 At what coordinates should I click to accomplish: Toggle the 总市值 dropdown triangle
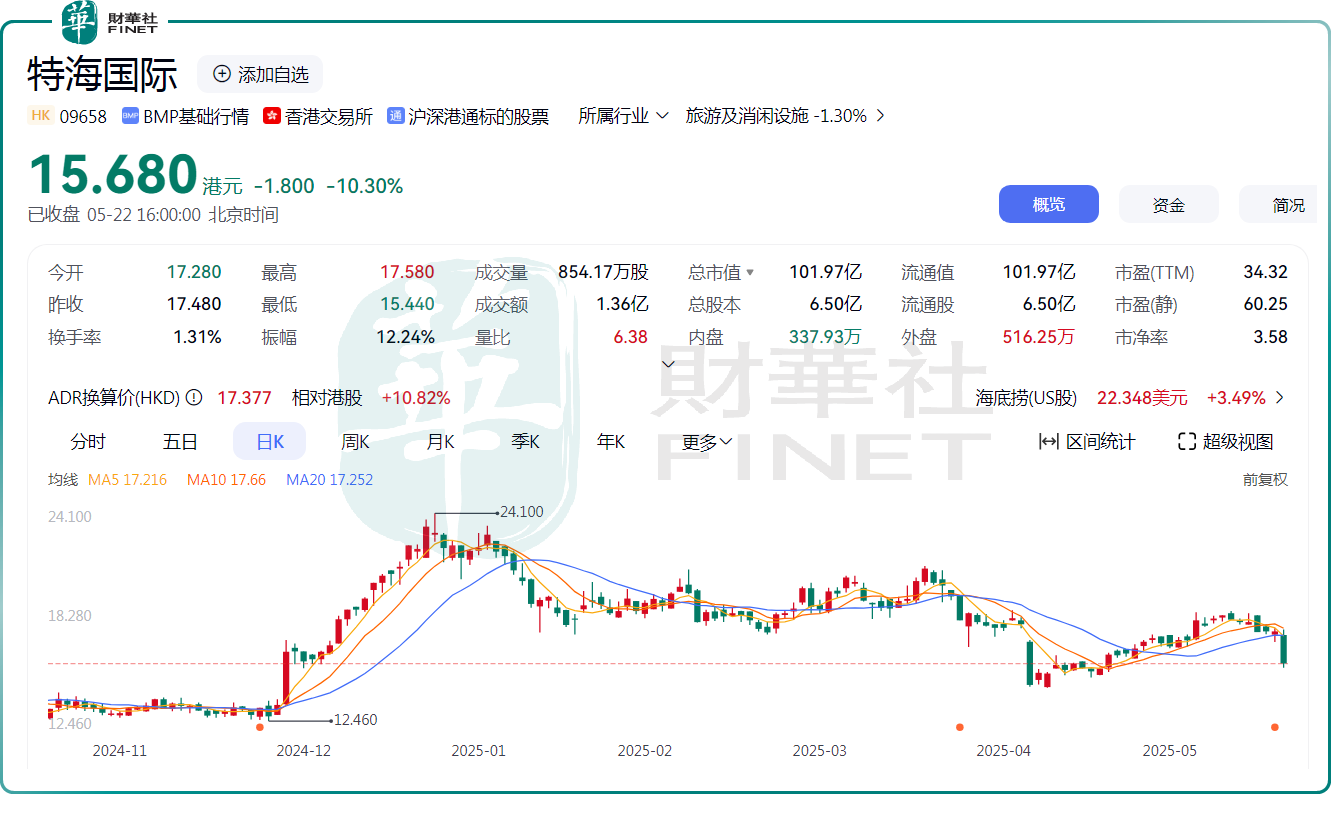click(x=750, y=272)
